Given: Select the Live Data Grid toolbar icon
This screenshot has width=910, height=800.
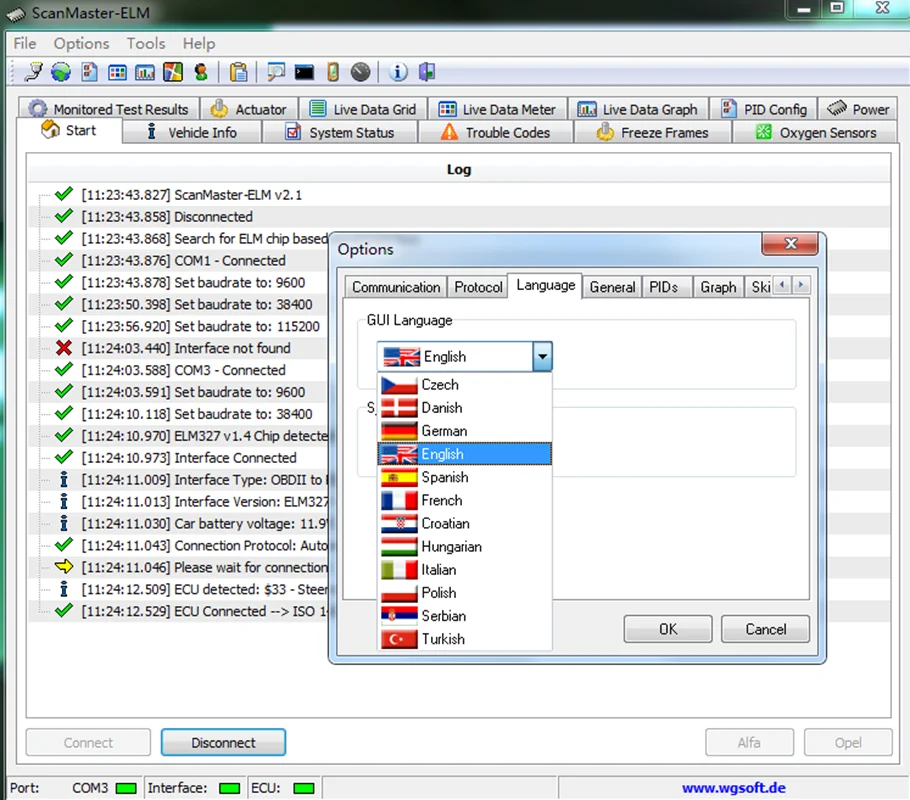Looking at the screenshot, I should (x=117, y=71).
